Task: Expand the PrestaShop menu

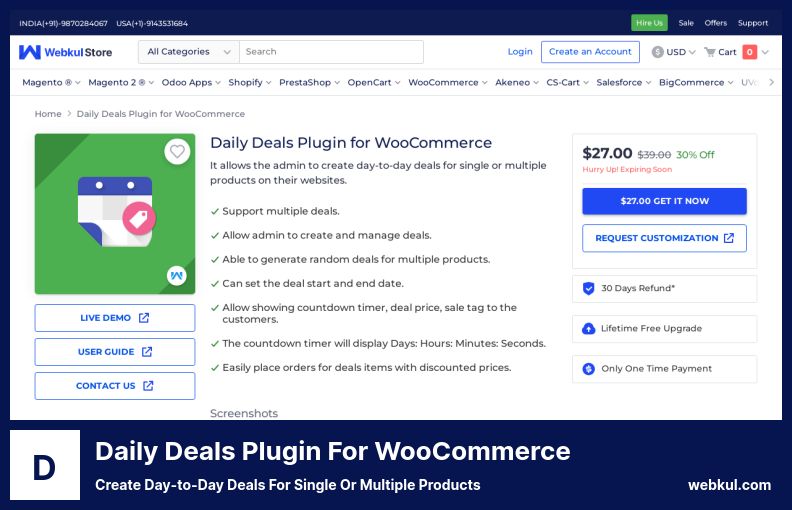Action: tap(309, 82)
